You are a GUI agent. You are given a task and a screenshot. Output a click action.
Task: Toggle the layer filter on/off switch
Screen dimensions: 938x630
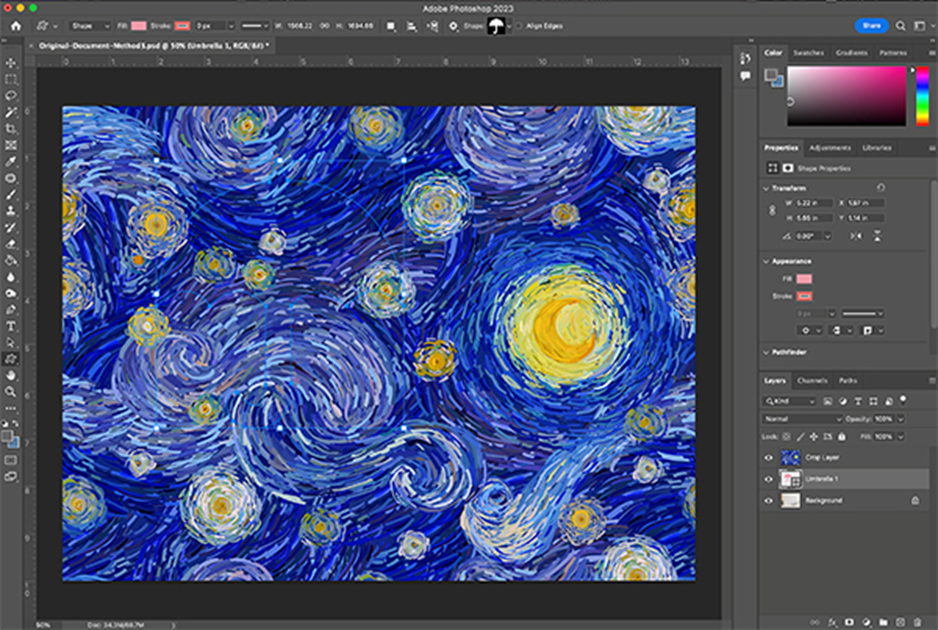coord(903,400)
